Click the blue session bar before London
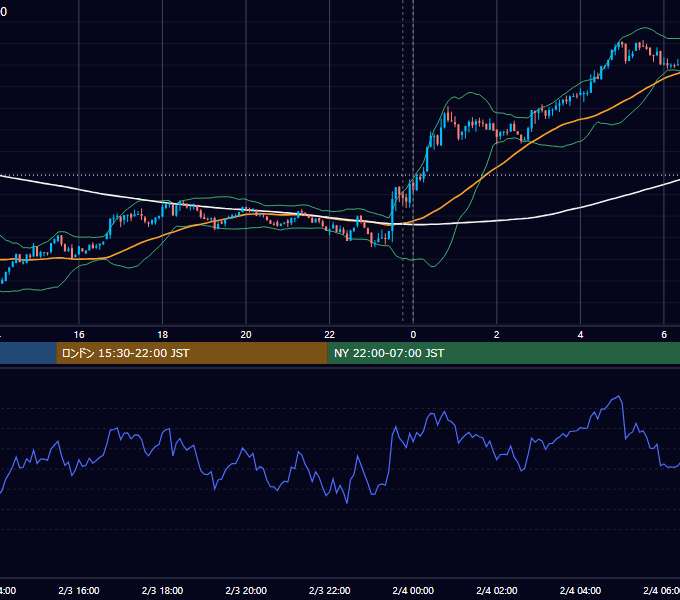The height and width of the screenshot is (600, 680). [28, 353]
